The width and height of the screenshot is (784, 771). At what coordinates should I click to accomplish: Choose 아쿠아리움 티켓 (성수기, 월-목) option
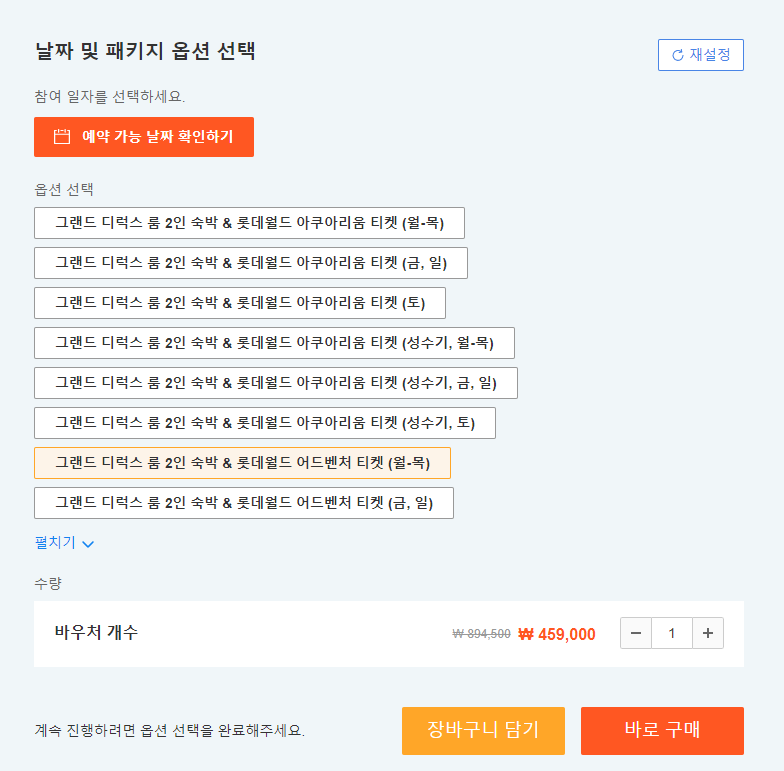(274, 343)
